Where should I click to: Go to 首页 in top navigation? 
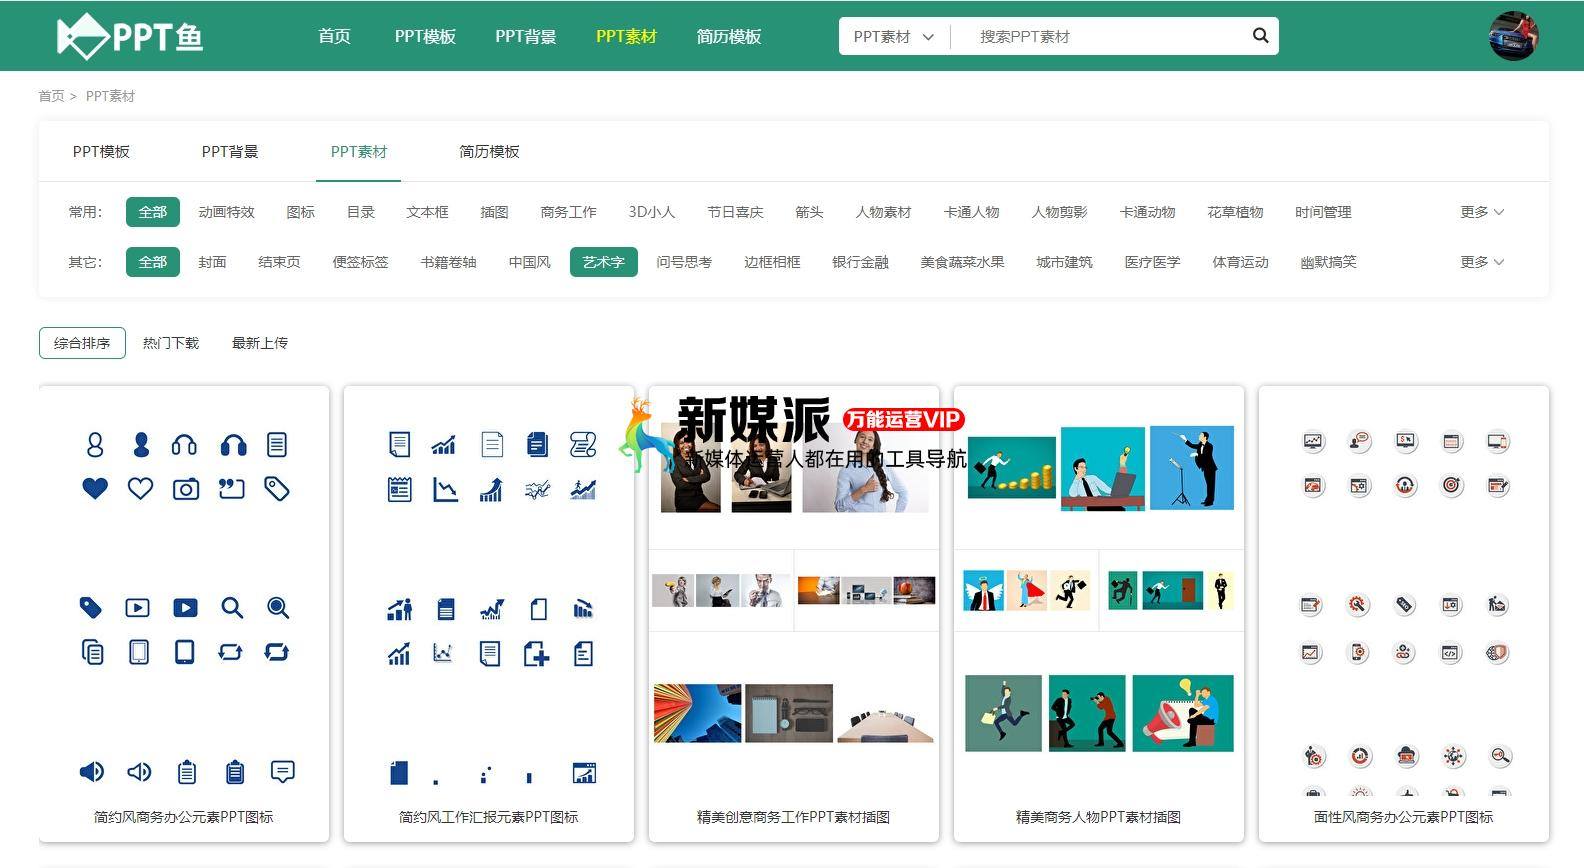point(334,36)
